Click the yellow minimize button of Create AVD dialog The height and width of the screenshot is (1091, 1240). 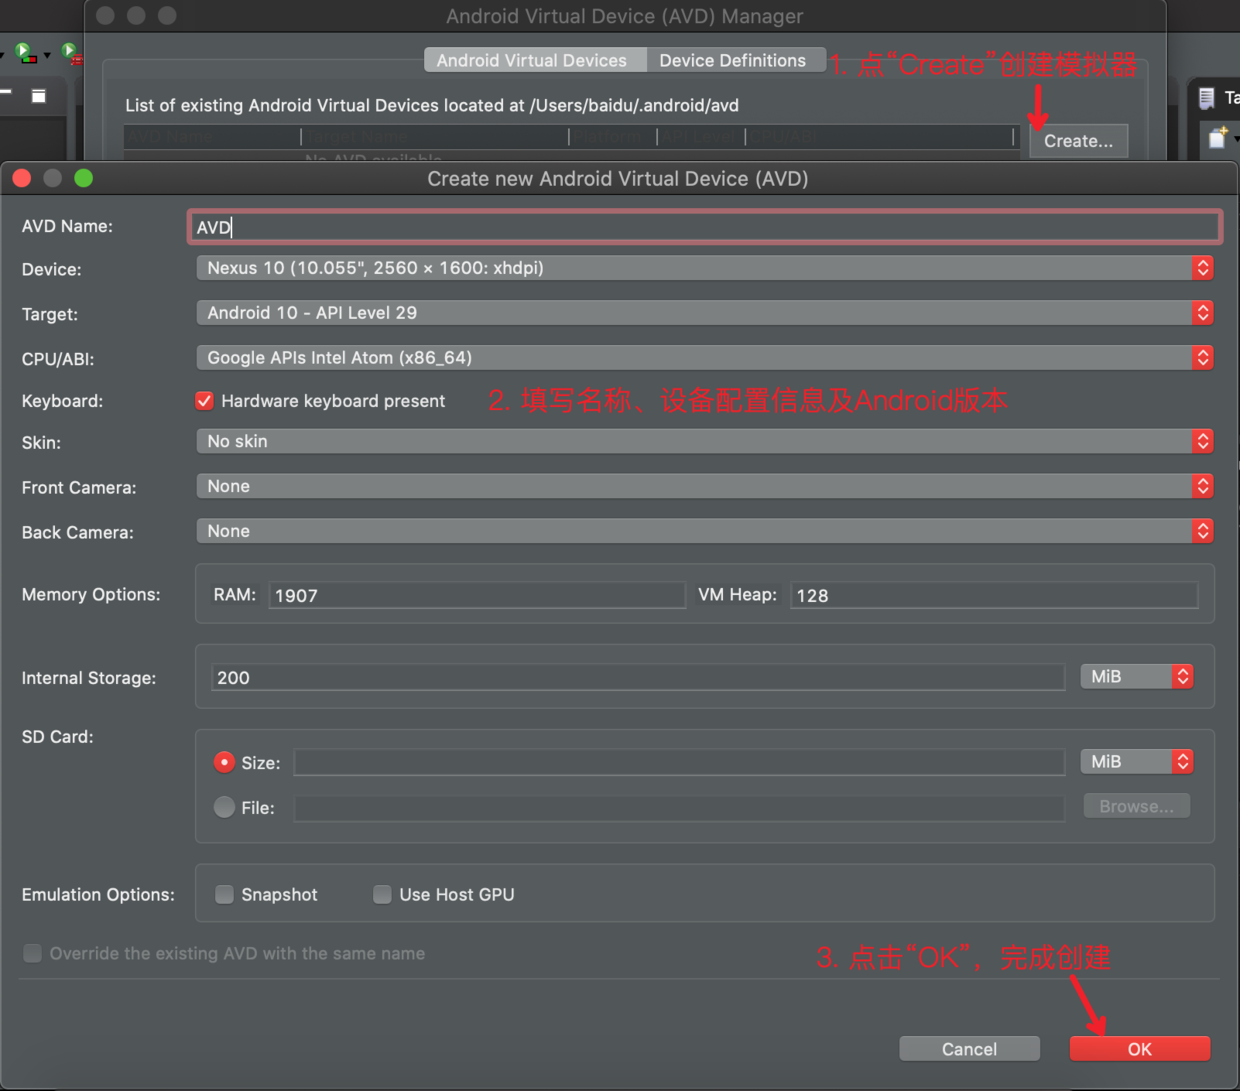(x=53, y=178)
